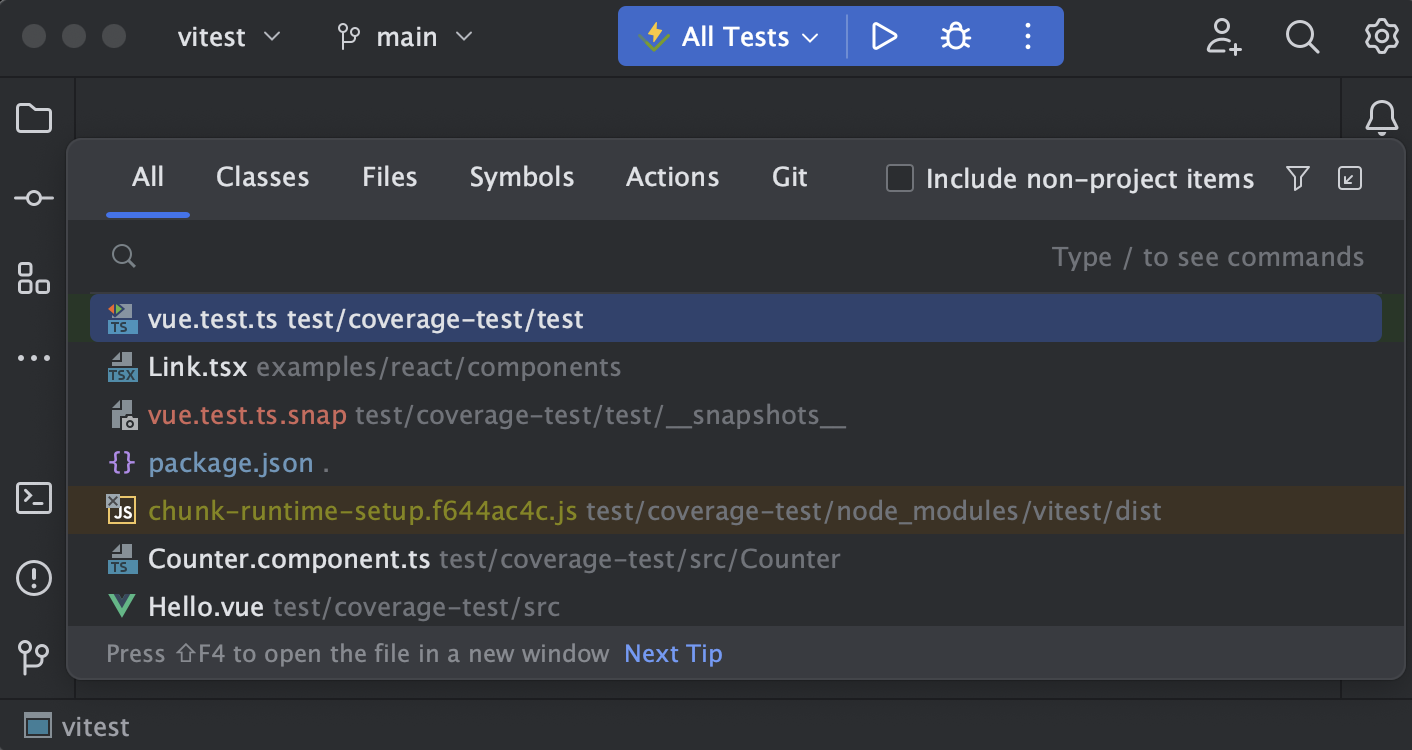Open the Notifications bell

pyautogui.click(x=1381, y=118)
